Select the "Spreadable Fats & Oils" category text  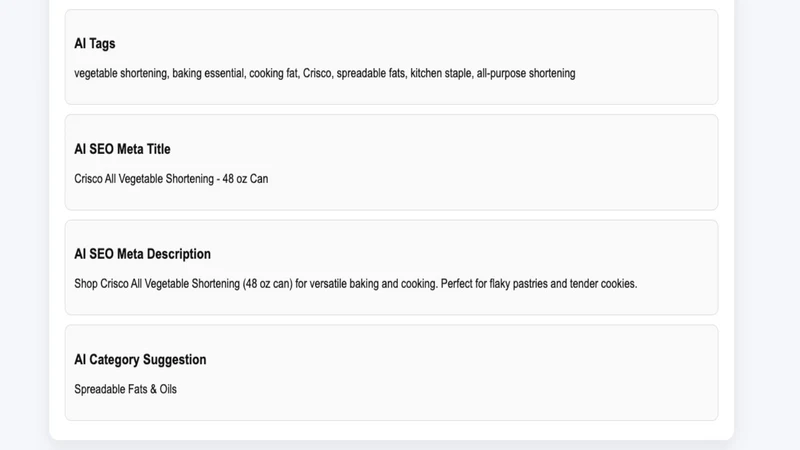(126, 389)
